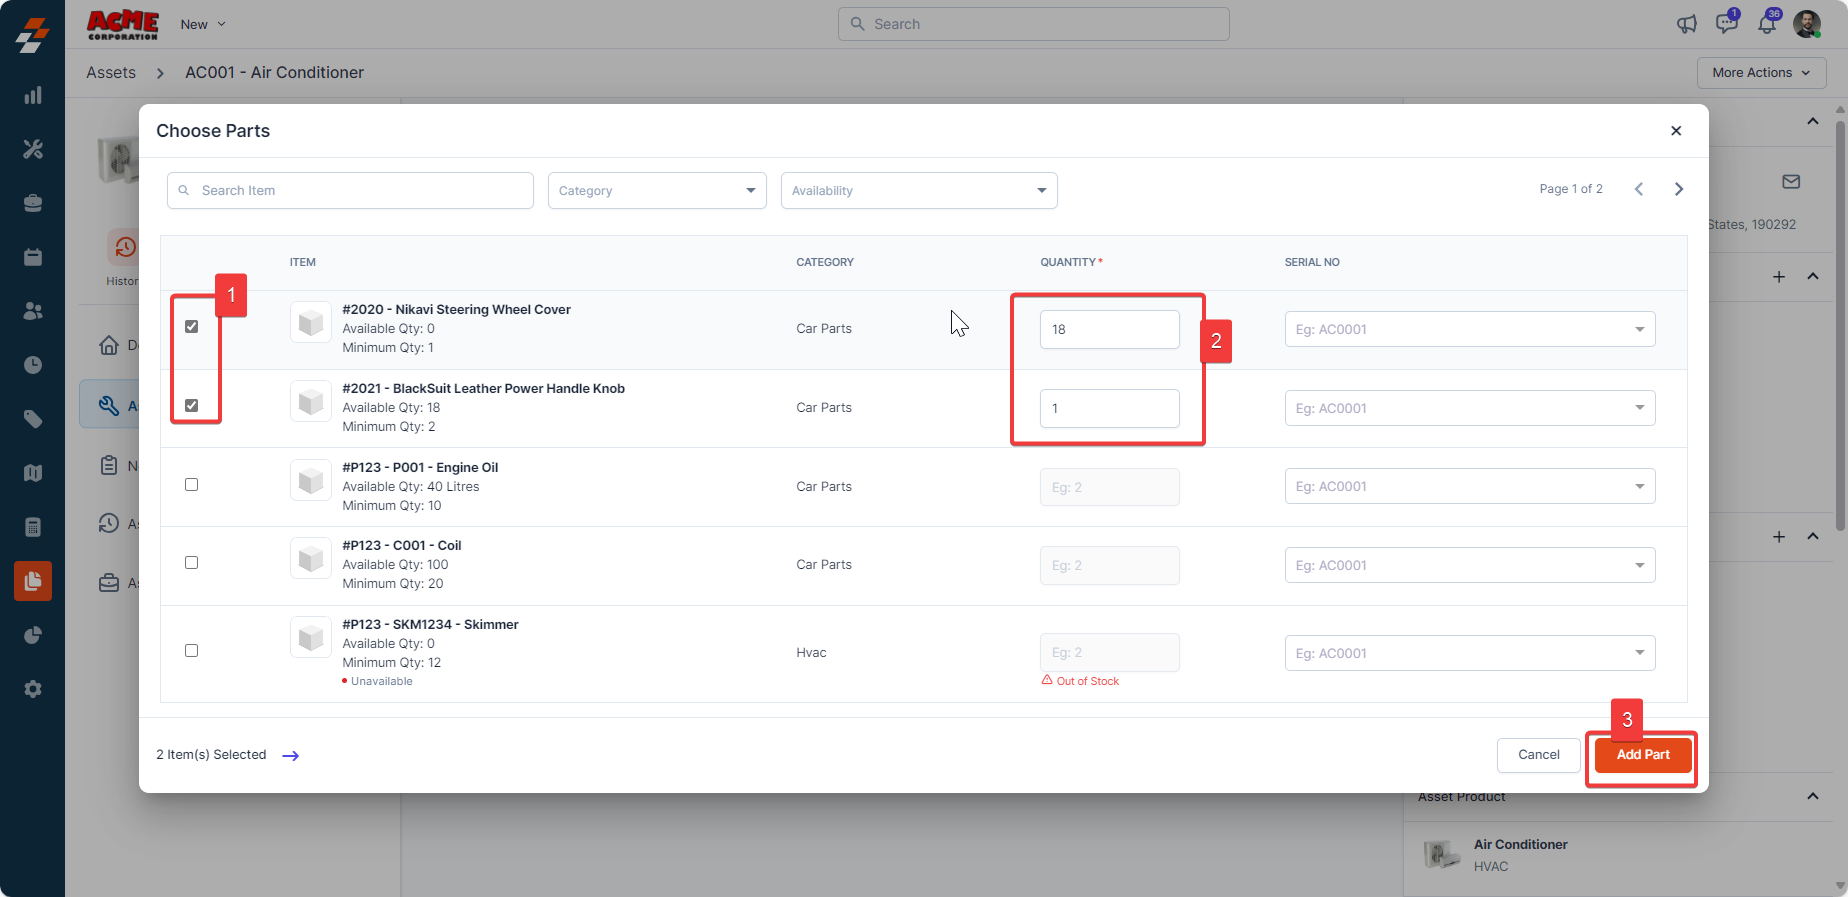Open the people icon in the sidebar
This screenshot has width=1848, height=897.
(x=33, y=311)
